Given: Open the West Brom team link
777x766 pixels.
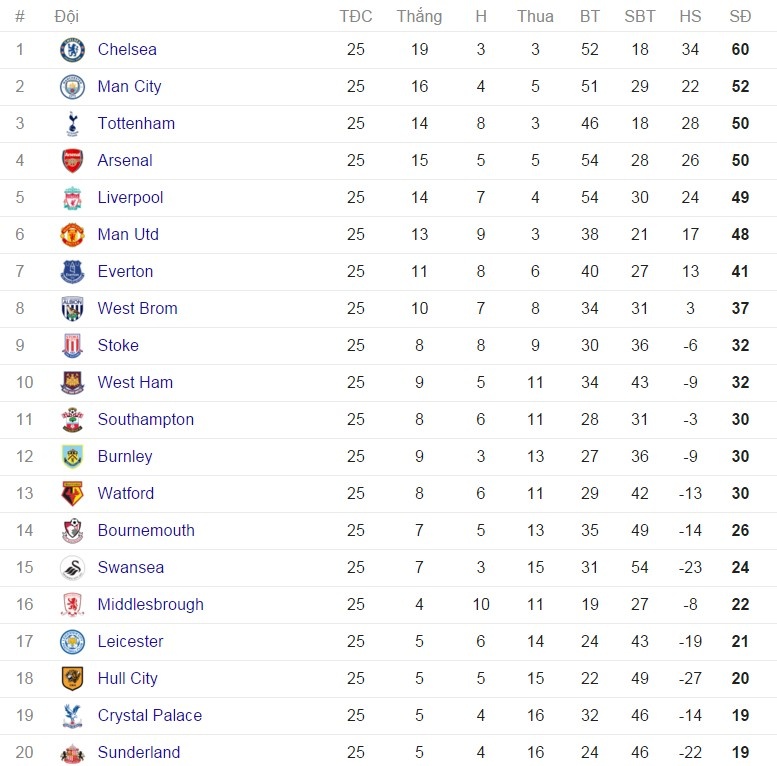Looking at the screenshot, I should pos(137,308).
